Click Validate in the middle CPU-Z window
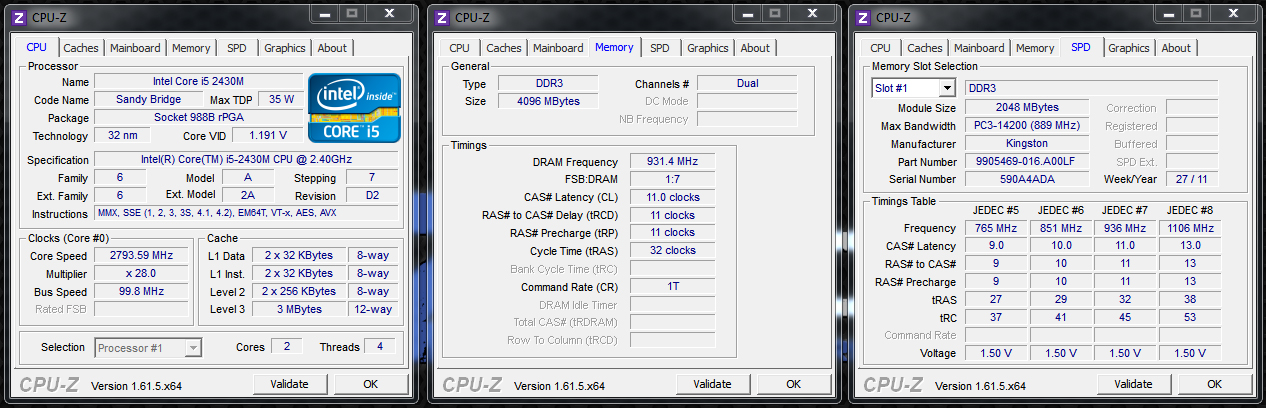 (x=713, y=384)
